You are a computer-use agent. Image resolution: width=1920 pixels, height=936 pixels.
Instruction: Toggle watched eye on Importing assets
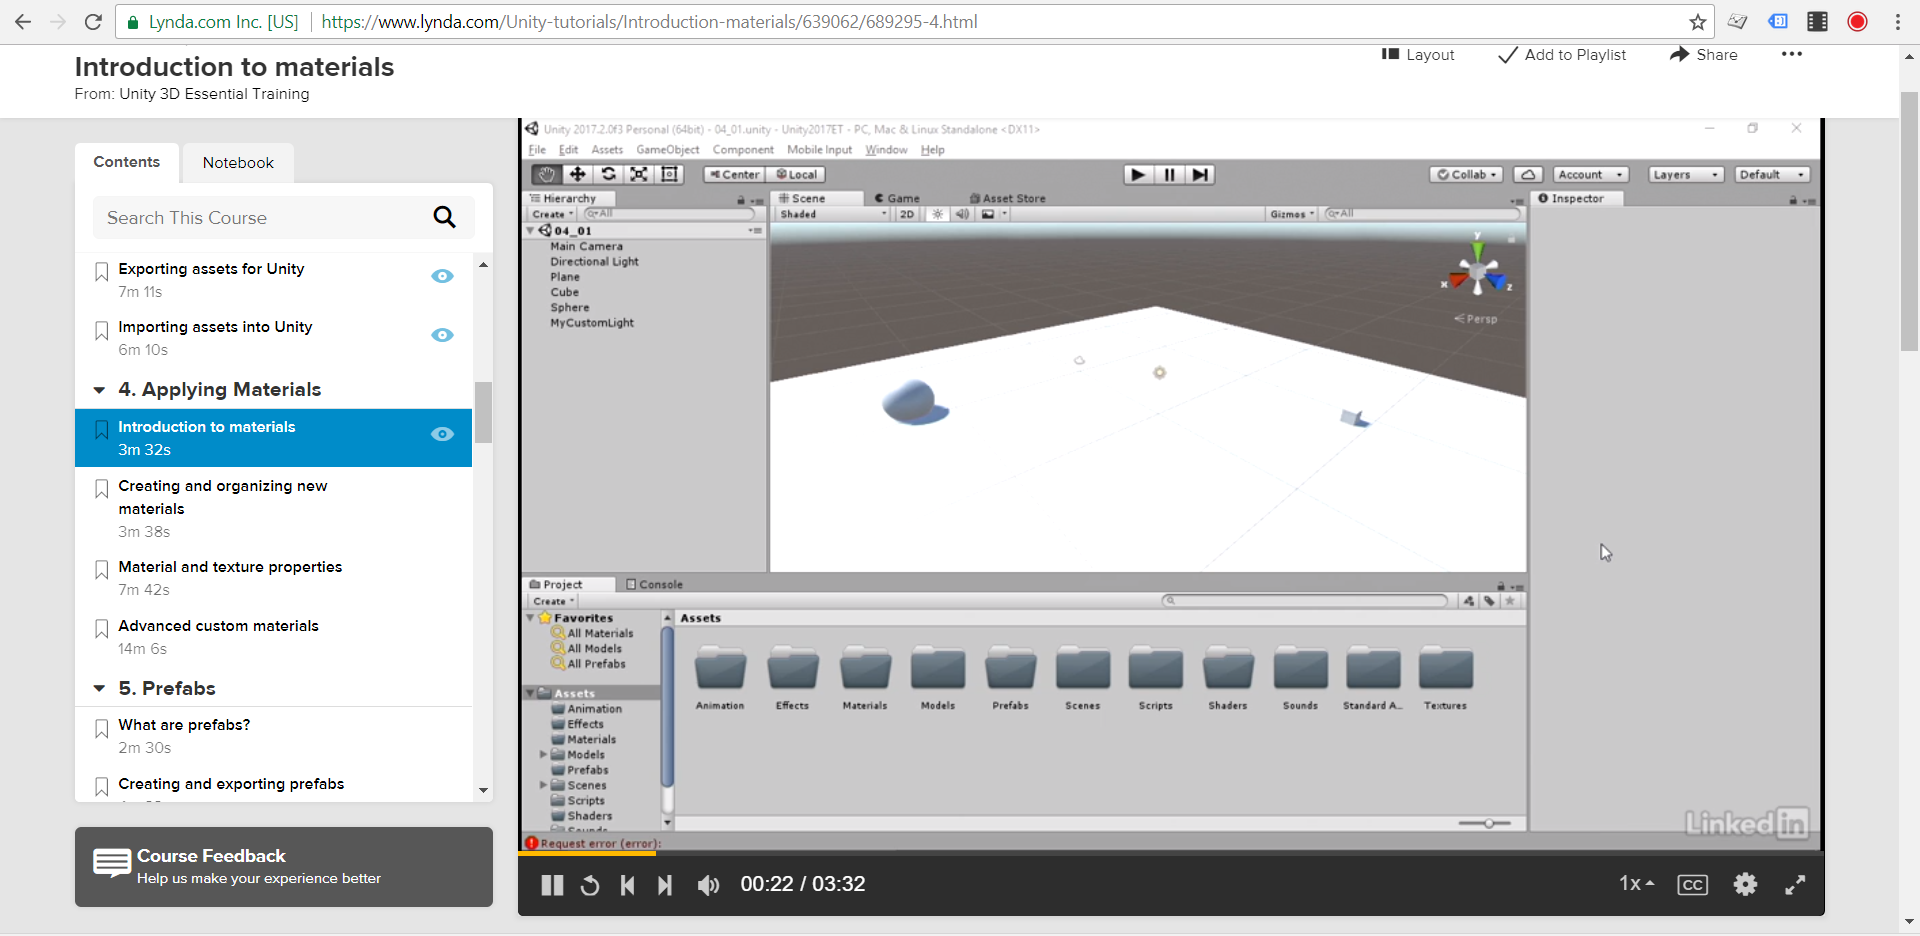tap(442, 335)
